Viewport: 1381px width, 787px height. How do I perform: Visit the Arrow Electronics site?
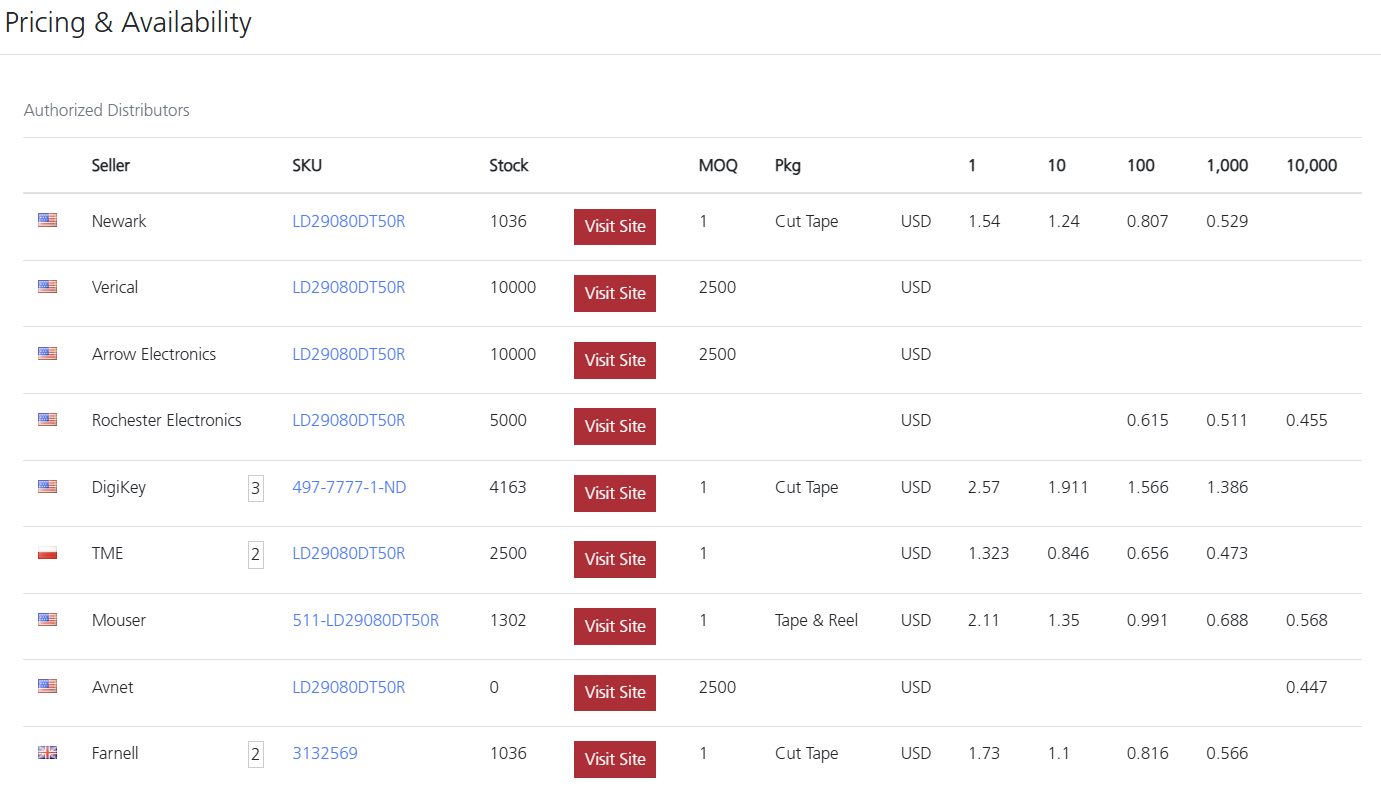pos(614,360)
